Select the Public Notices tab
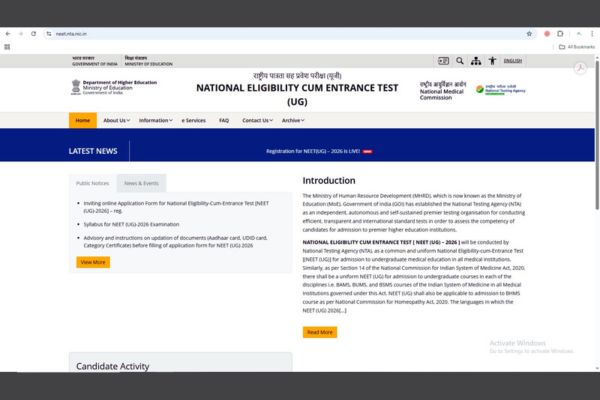 click(x=92, y=183)
